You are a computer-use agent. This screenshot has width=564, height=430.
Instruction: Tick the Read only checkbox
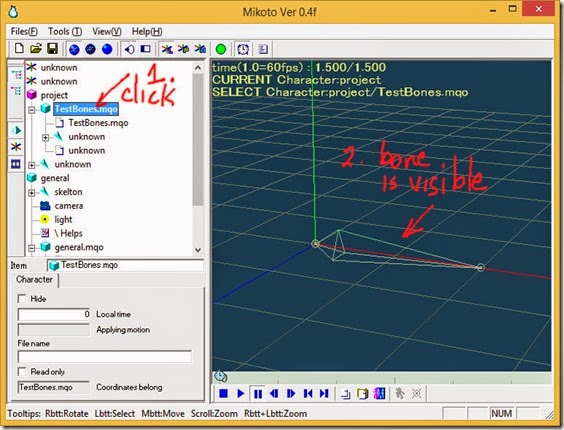point(22,371)
